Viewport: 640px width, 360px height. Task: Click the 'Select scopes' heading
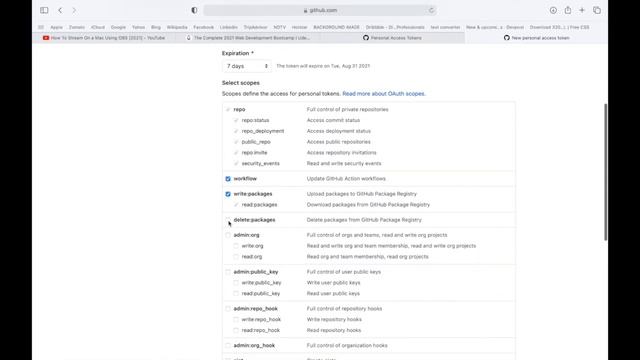241,83
